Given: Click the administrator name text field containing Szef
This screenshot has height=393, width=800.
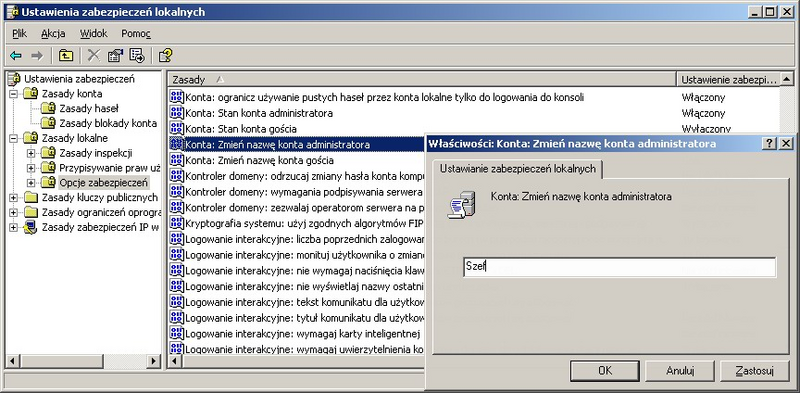Looking at the screenshot, I should click(619, 267).
